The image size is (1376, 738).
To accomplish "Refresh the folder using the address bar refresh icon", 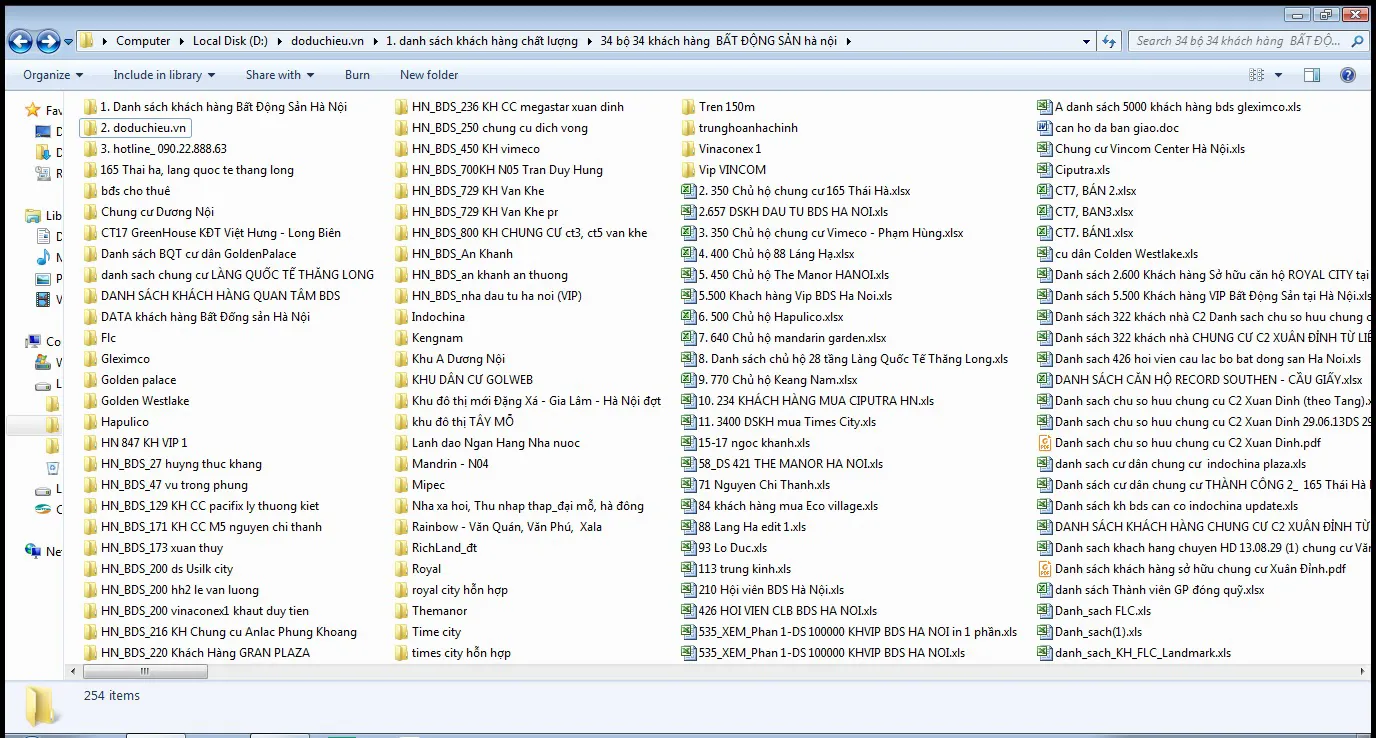I will pyautogui.click(x=1108, y=41).
